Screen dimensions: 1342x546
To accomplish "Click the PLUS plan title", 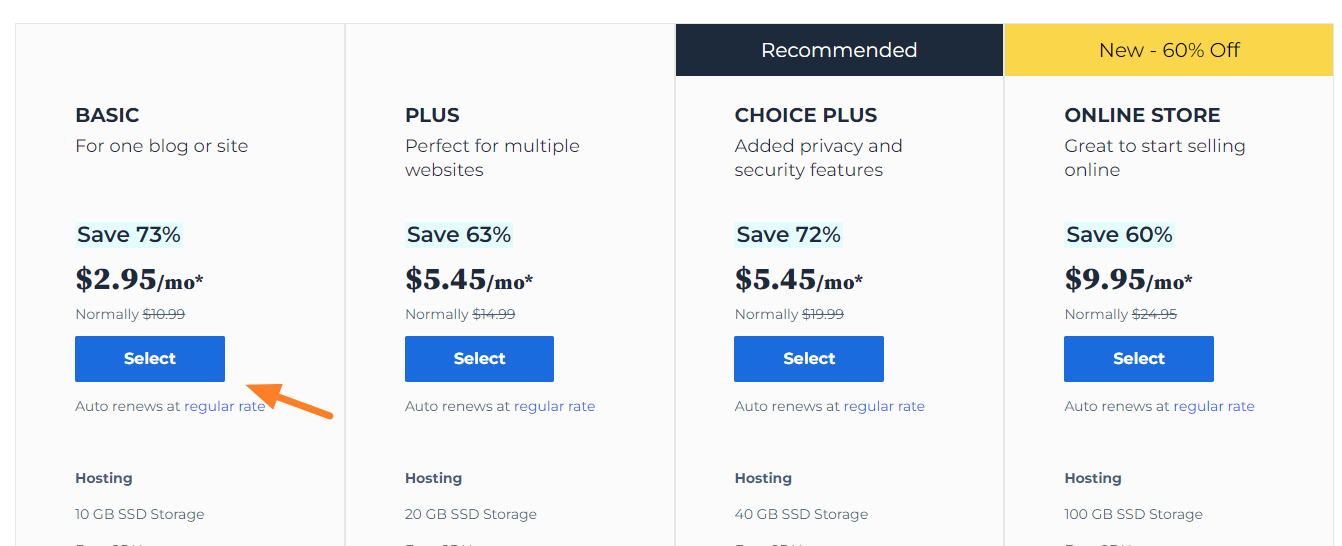I will 432,115.
